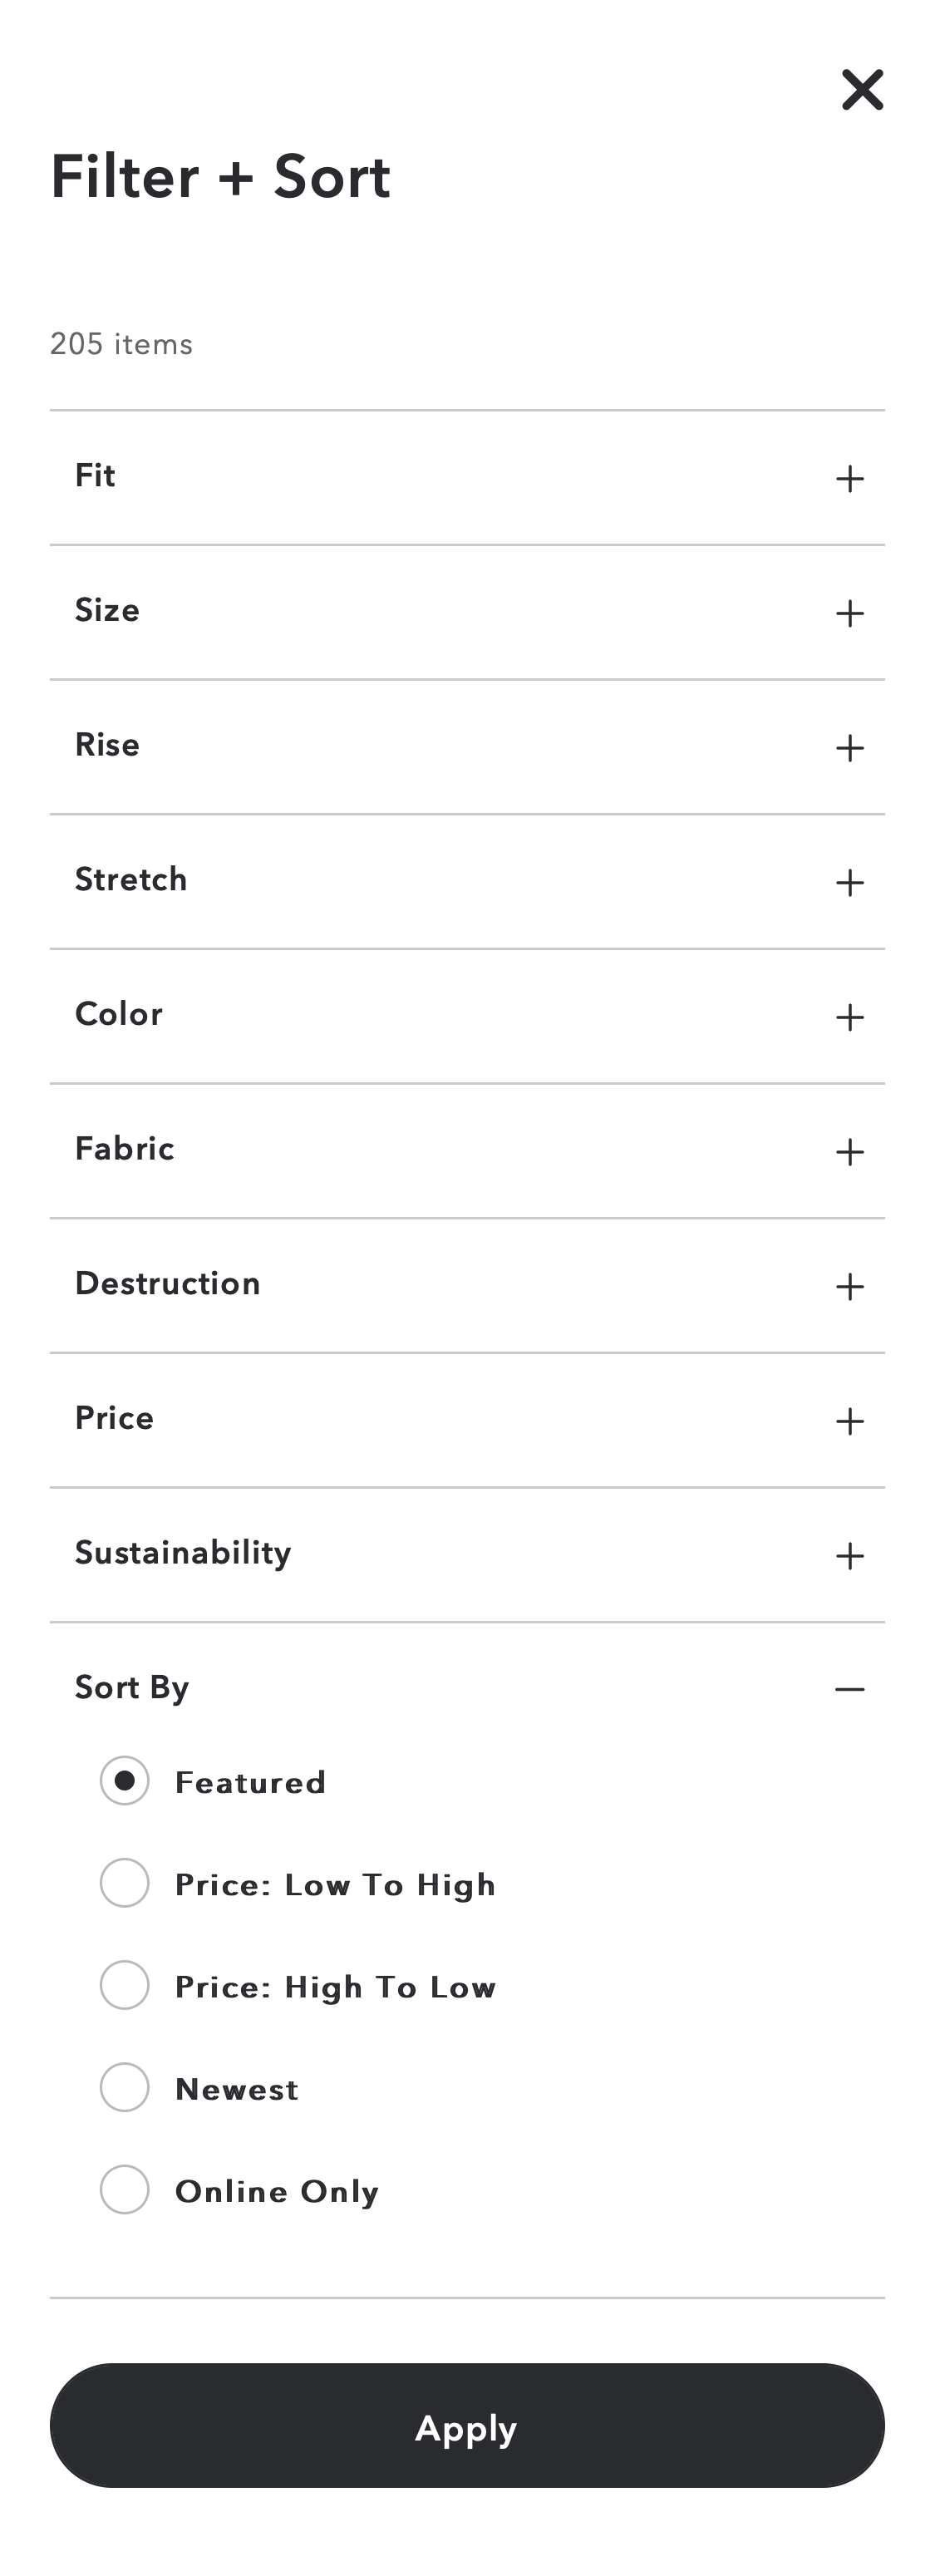Select Price: Low To High sorting
This screenshot has width=935, height=2576.
click(124, 1883)
